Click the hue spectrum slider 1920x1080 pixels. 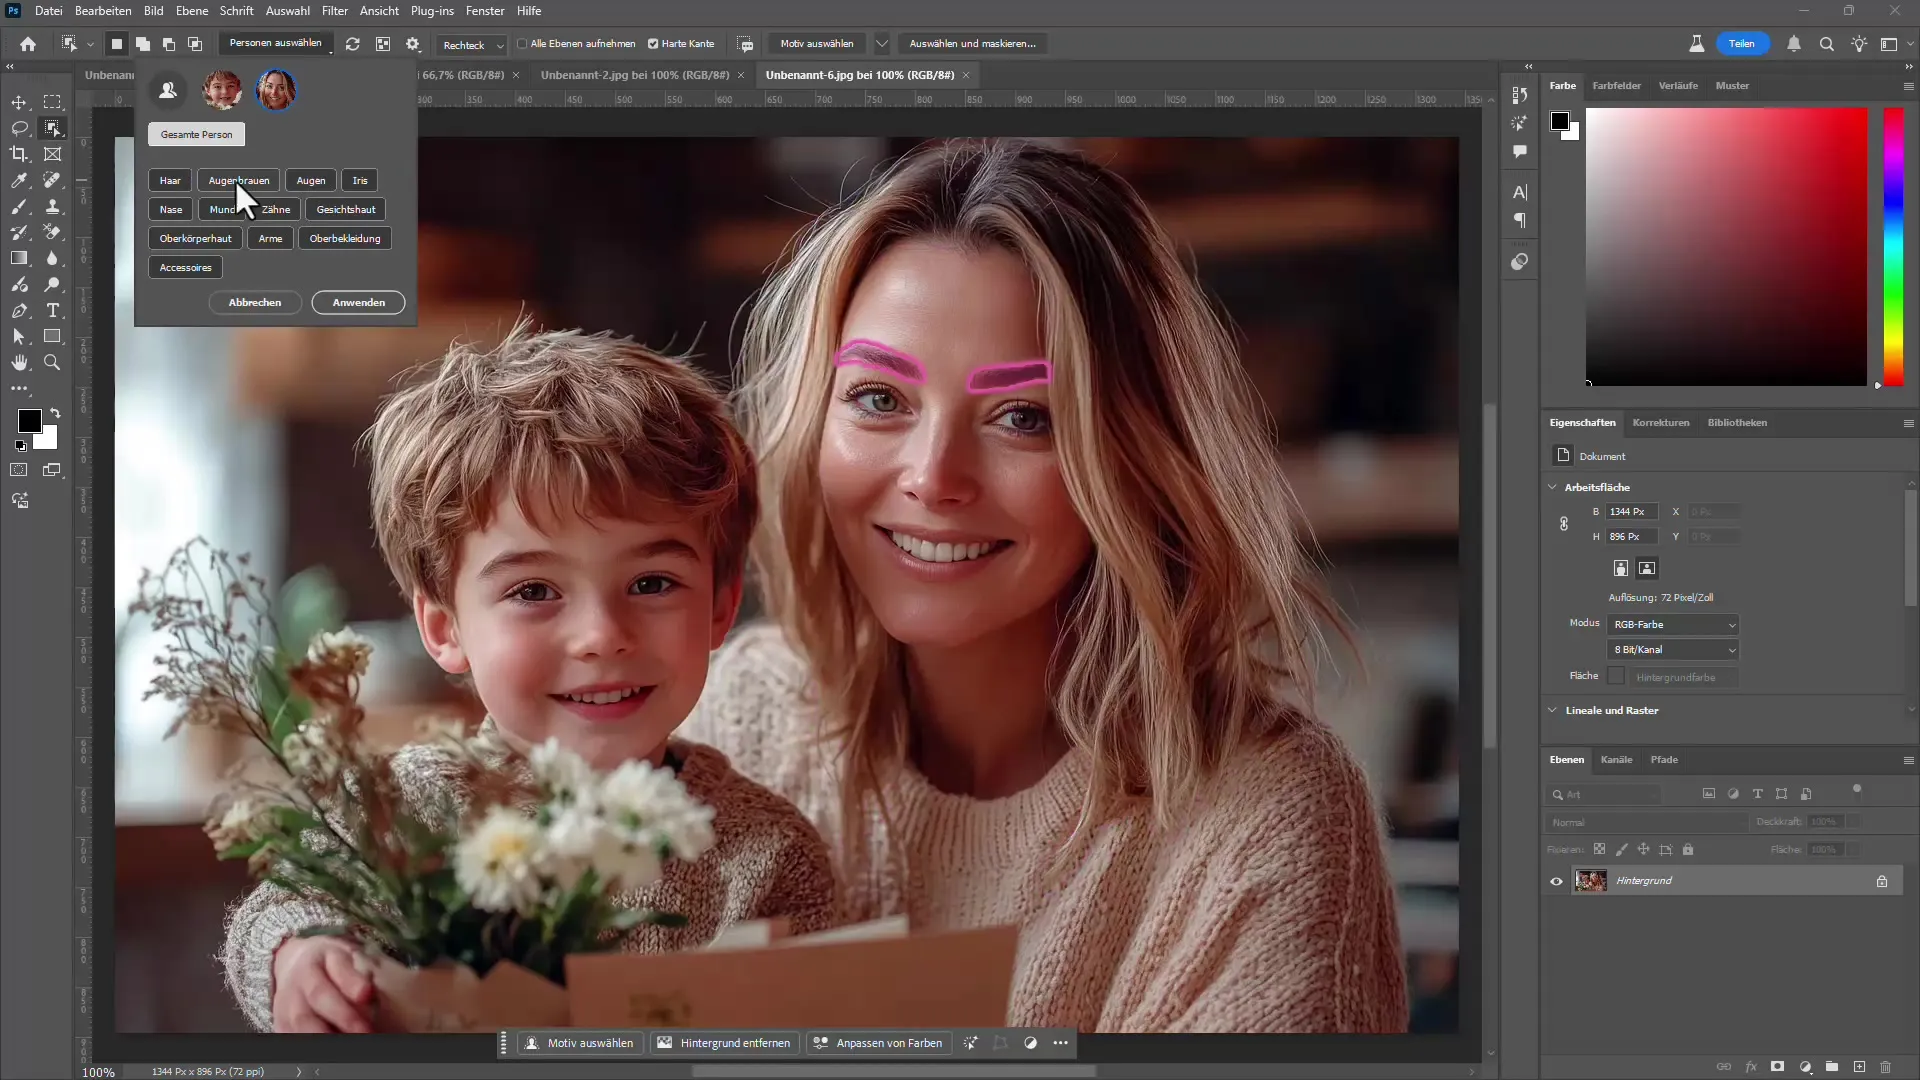coord(1893,246)
